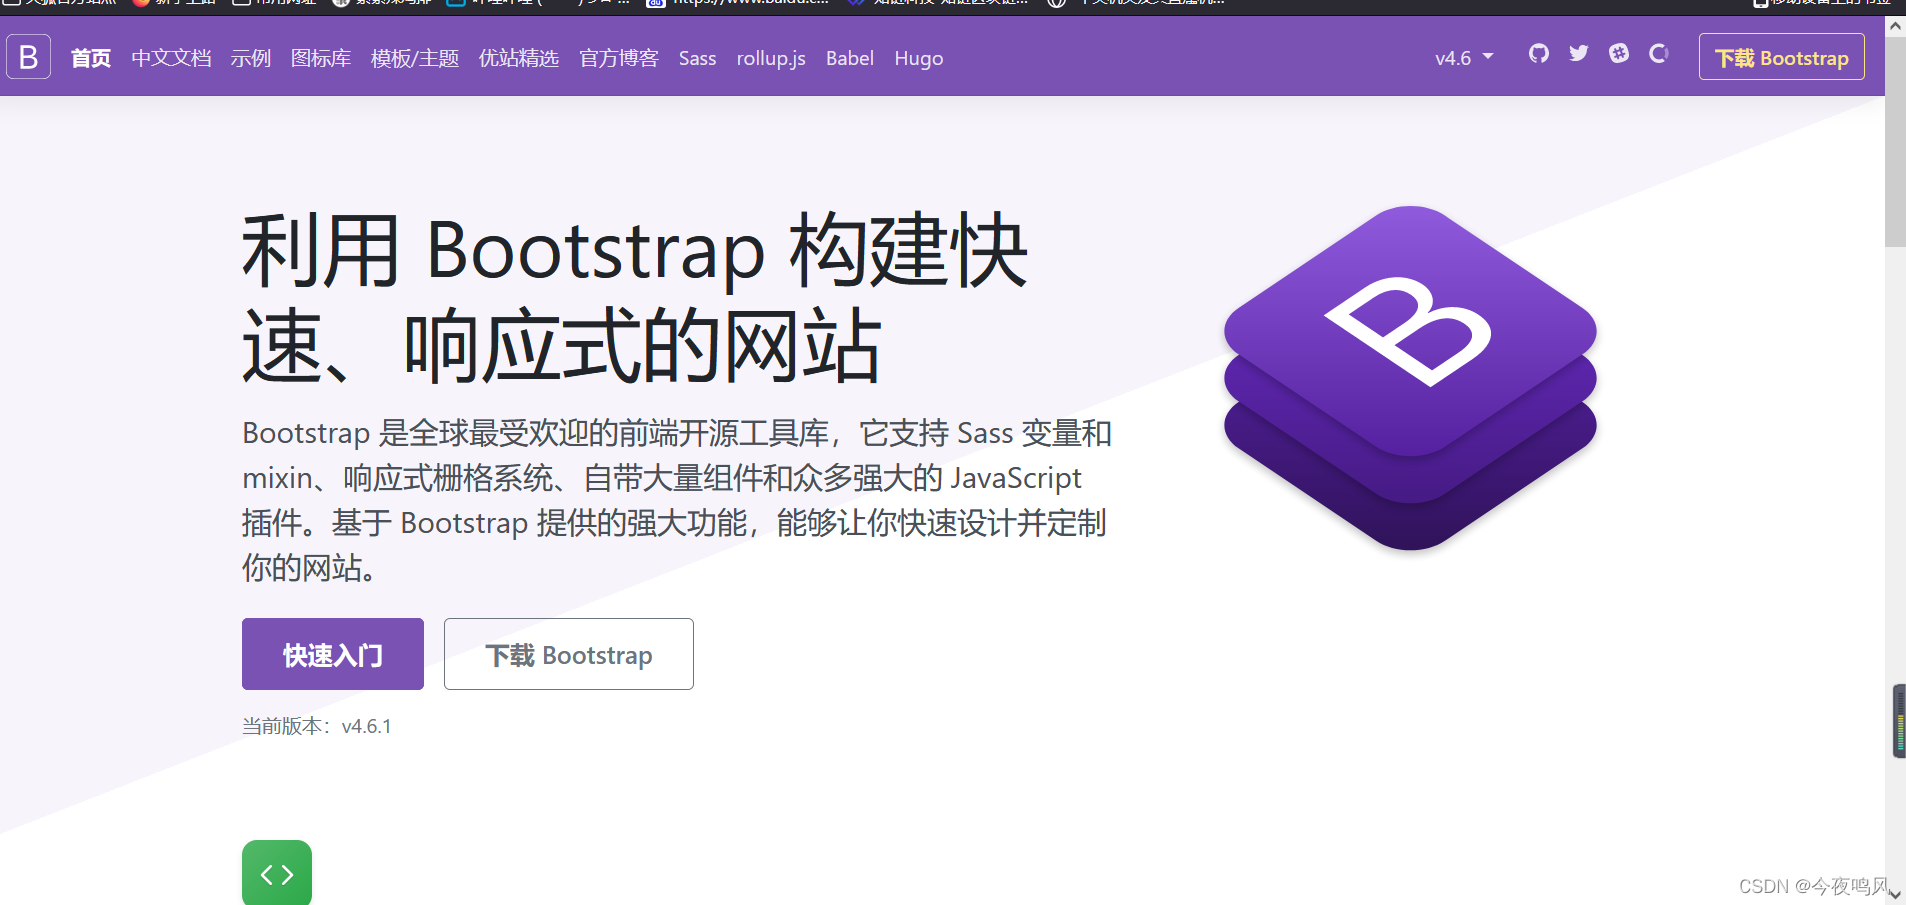The image size is (1906, 905).
Task: Open the Sass nav link
Action: point(697,58)
